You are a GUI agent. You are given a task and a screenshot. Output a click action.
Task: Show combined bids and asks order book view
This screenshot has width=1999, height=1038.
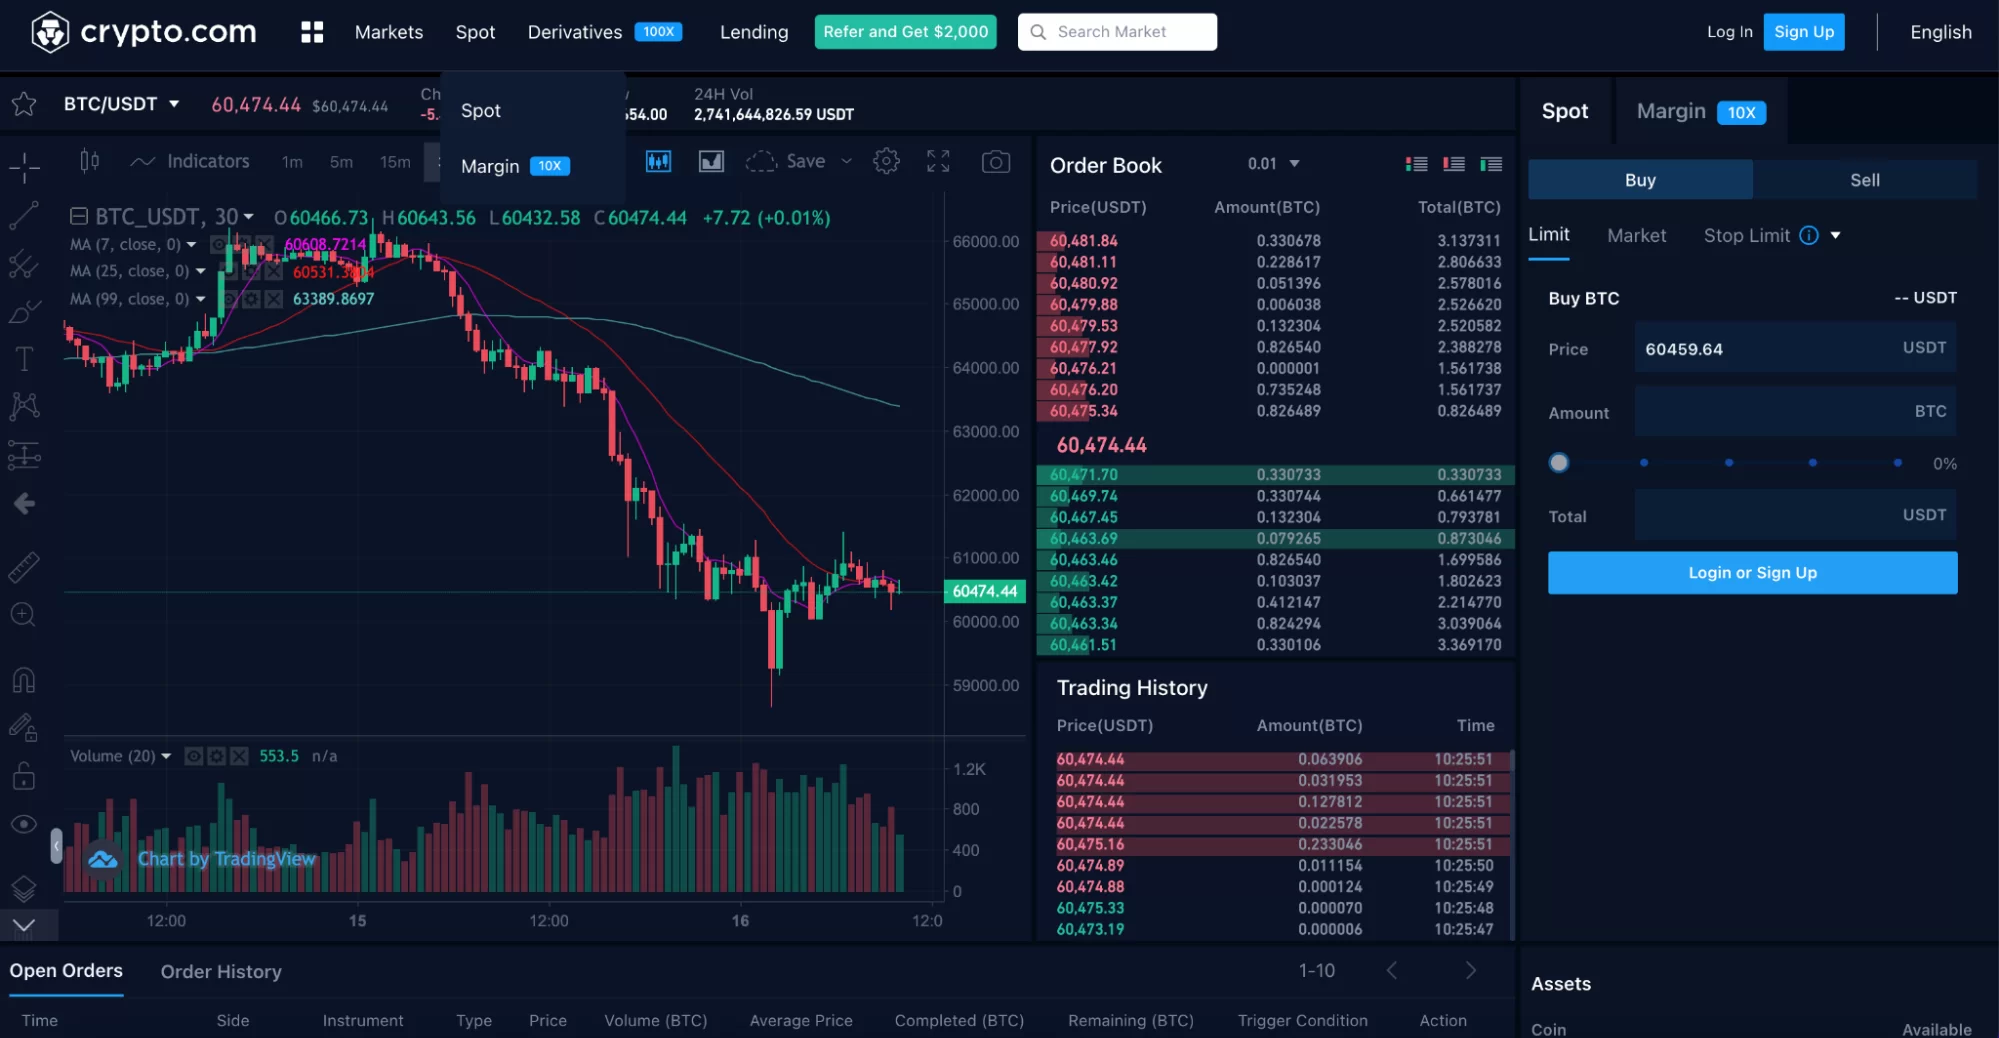[1416, 164]
